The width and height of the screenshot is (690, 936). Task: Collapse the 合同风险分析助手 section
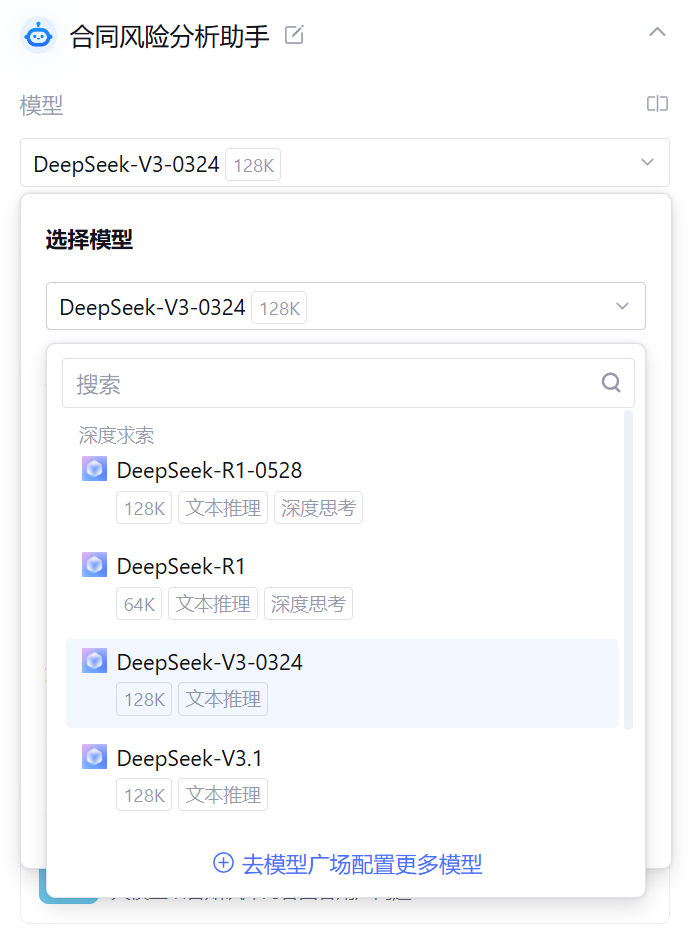pos(657,32)
